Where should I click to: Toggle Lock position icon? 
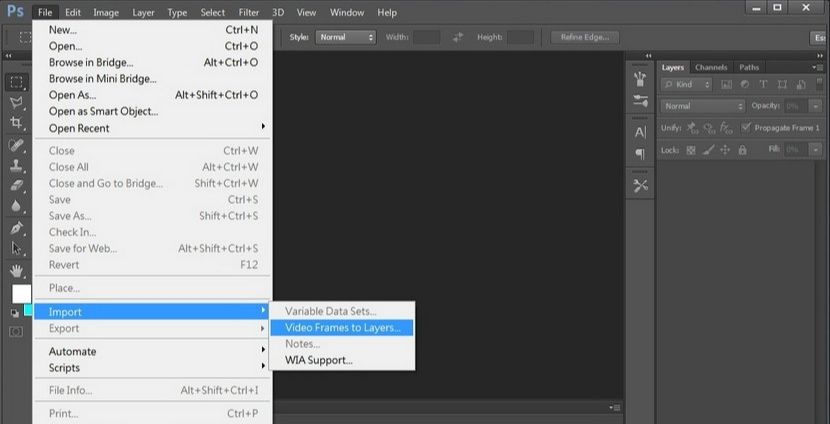click(725, 150)
